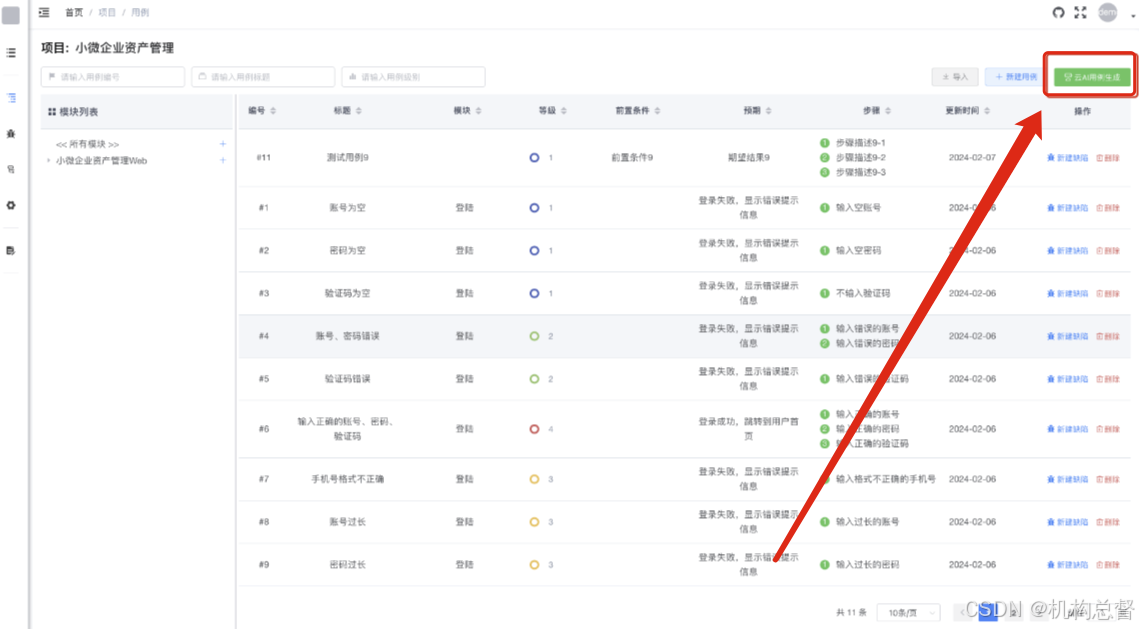Sort the table by 前置条件 column
This screenshot has width=1139, height=629.
tap(657, 110)
